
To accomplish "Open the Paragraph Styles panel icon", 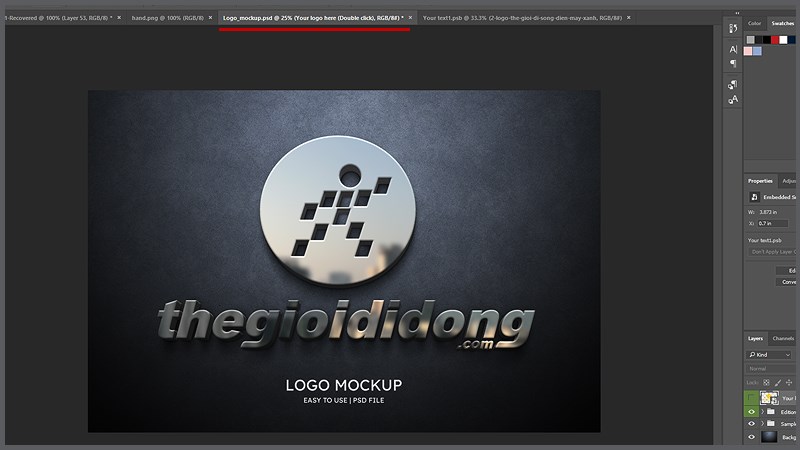I will 733,84.
